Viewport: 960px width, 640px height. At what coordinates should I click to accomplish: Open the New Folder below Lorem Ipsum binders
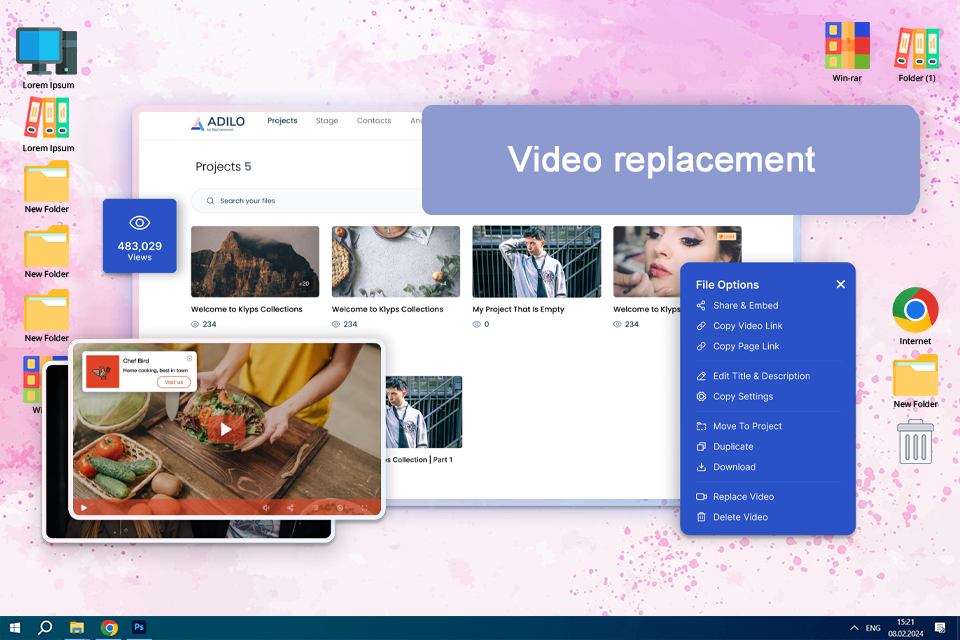click(47, 182)
